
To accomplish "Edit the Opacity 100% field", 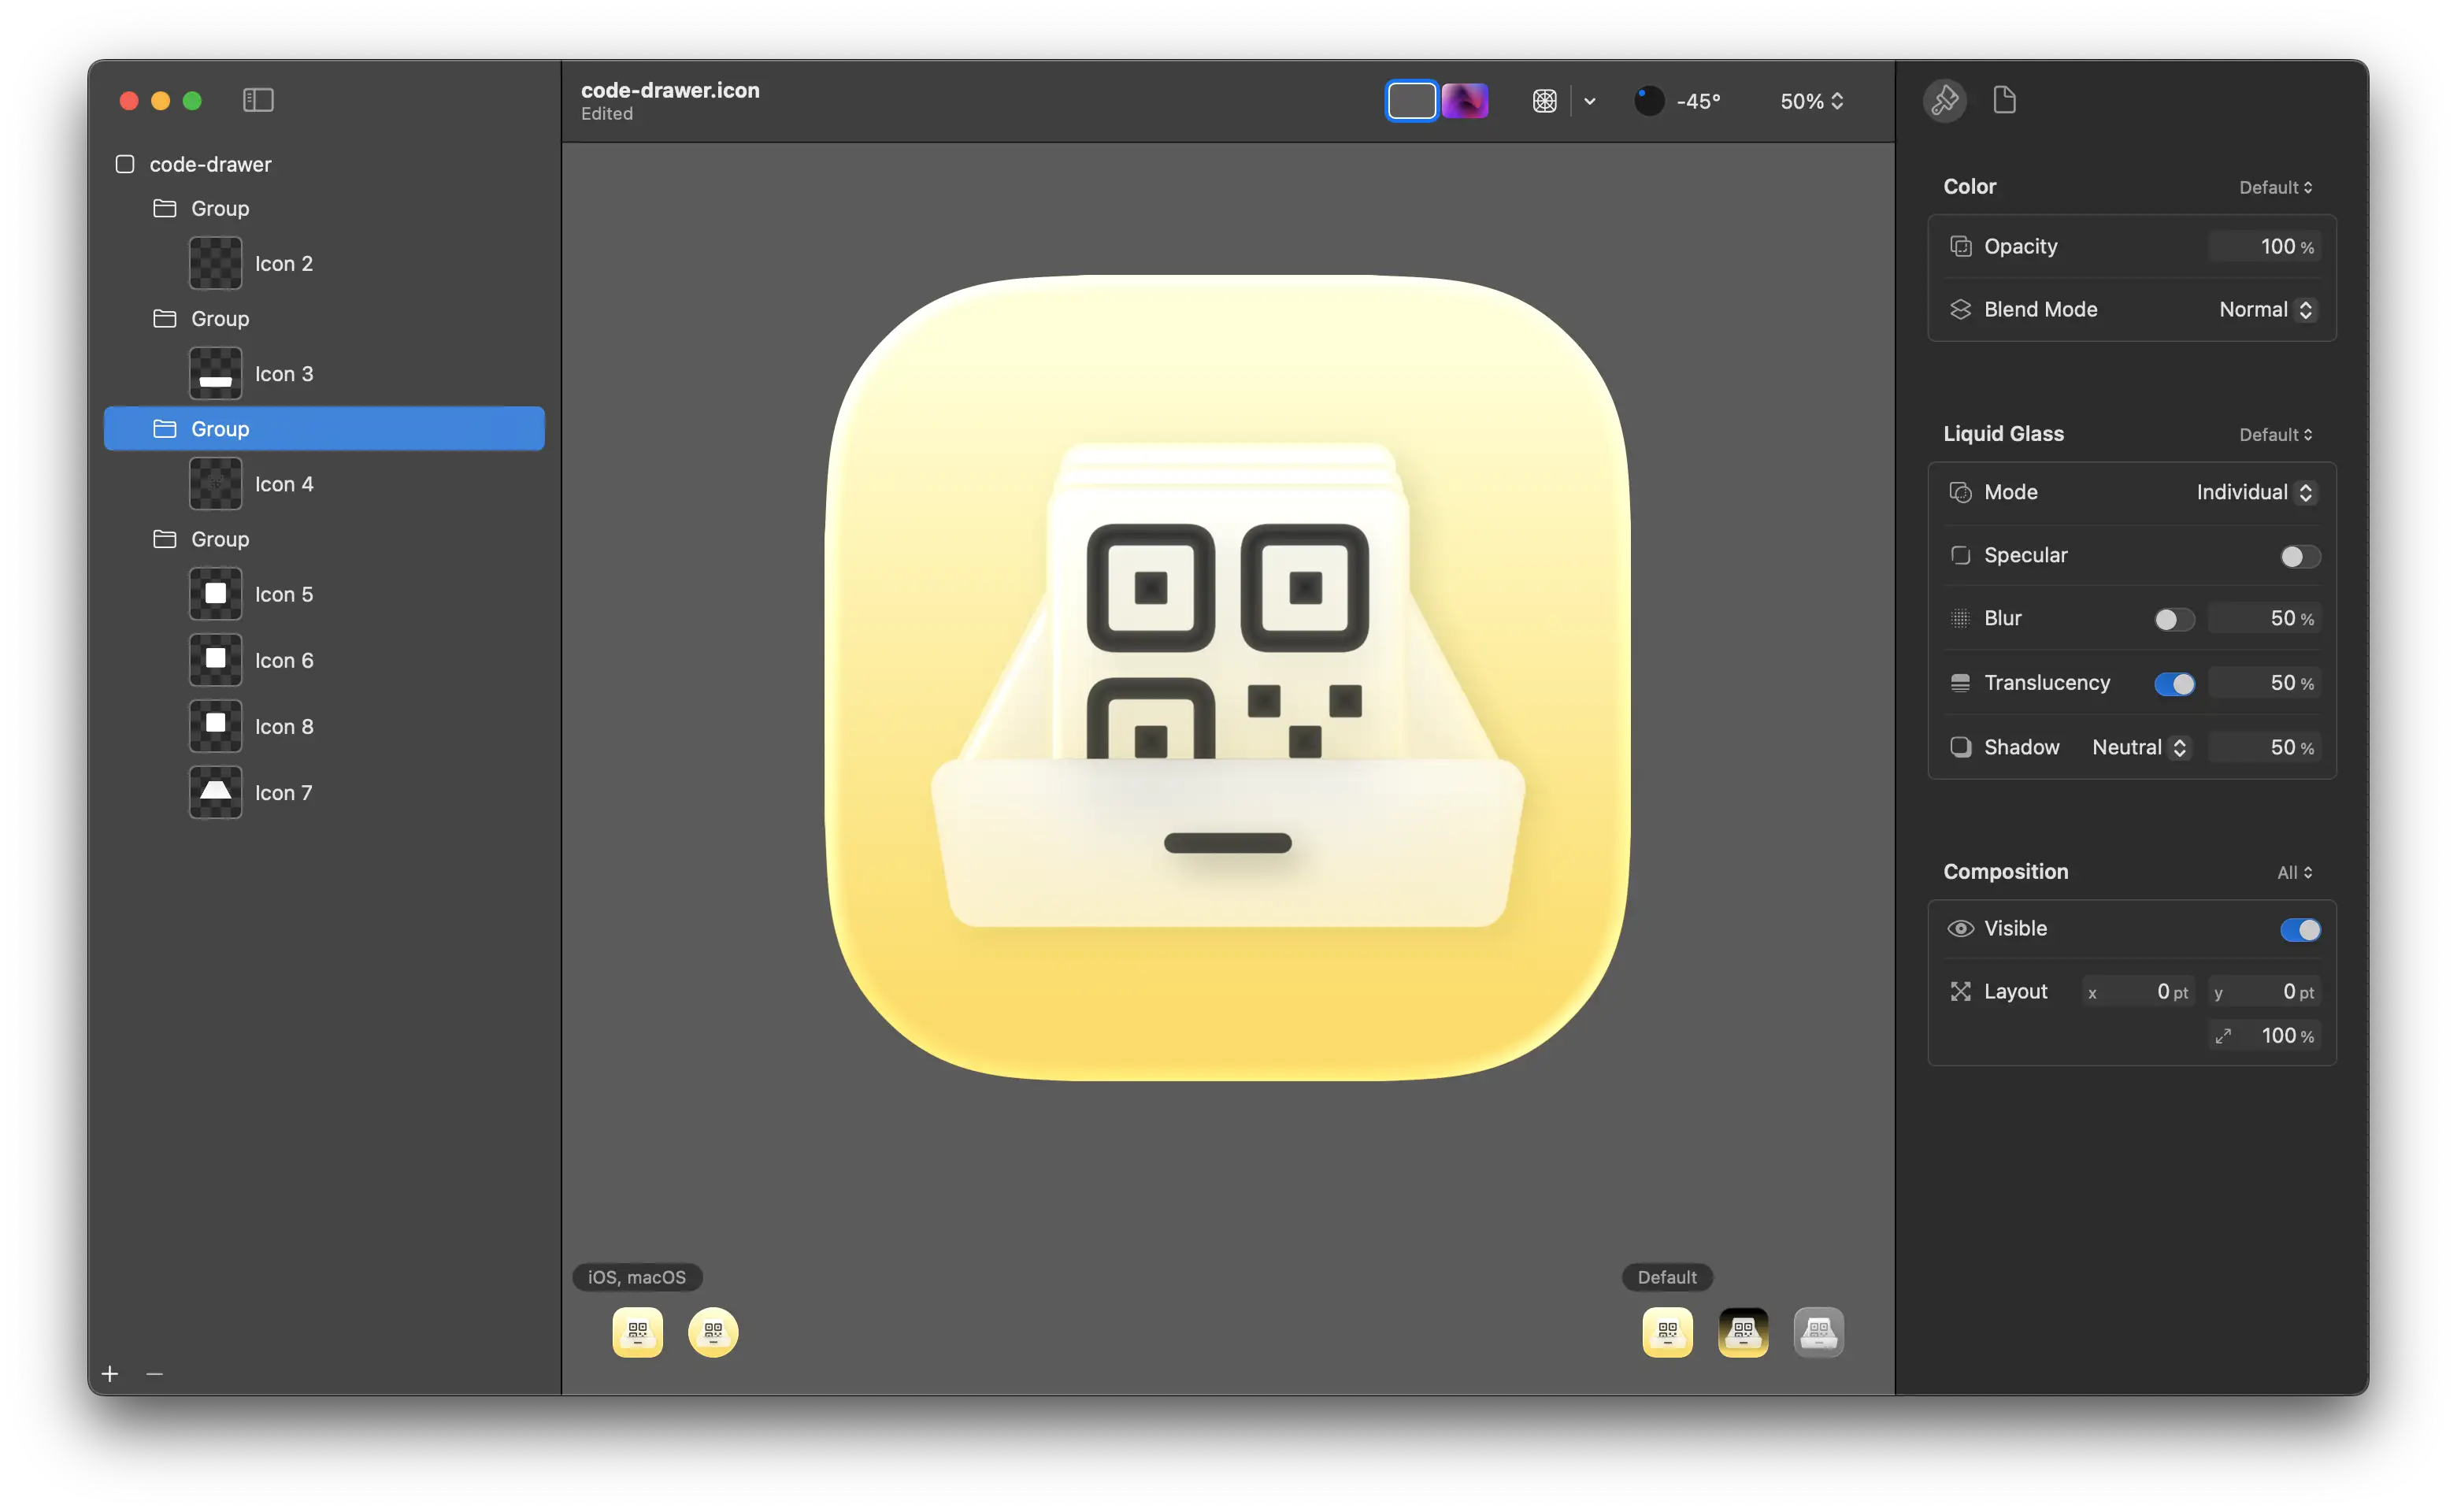I will click(x=2263, y=246).
